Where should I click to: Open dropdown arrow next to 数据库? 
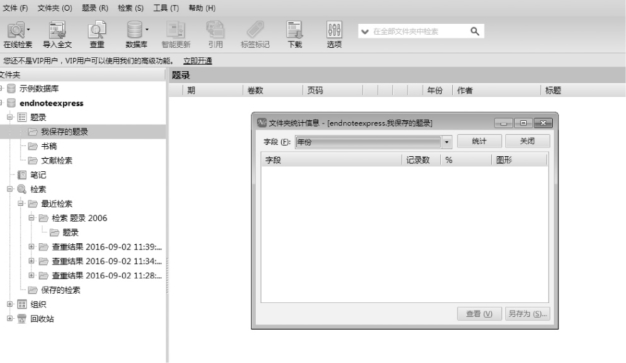[147, 29]
